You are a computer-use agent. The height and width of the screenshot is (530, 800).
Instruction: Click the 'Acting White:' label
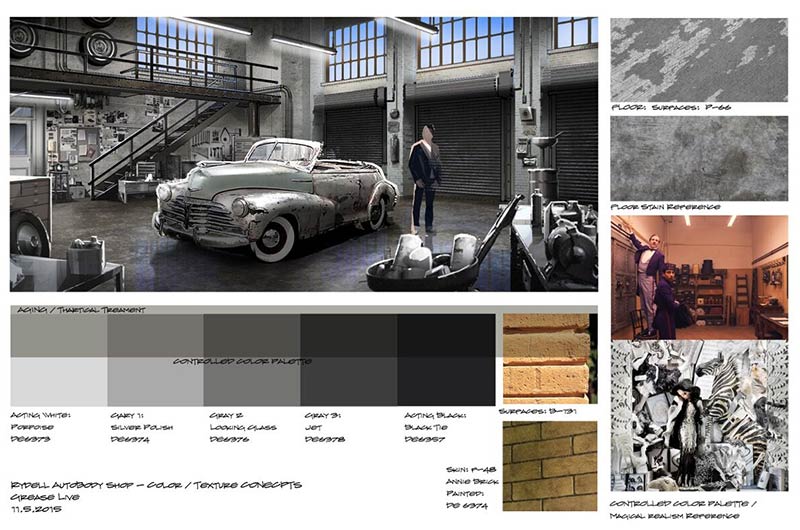41,415
